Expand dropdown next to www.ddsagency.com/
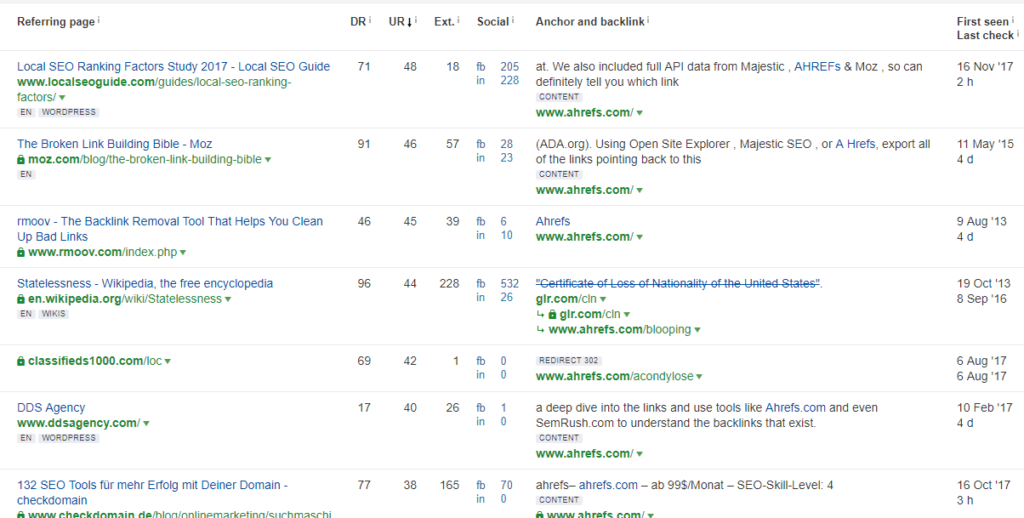The image size is (1024, 518). [x=146, y=423]
